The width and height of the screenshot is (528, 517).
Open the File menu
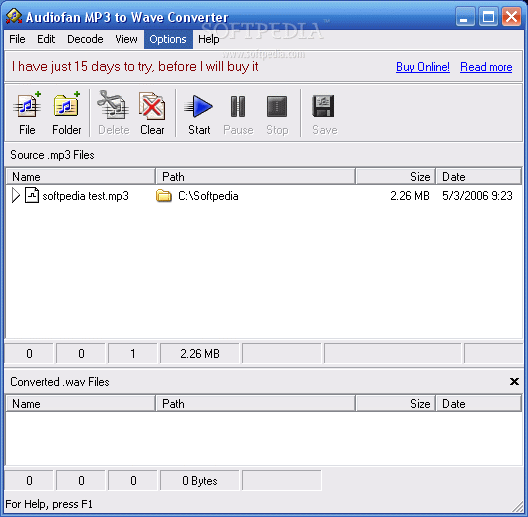click(17, 39)
